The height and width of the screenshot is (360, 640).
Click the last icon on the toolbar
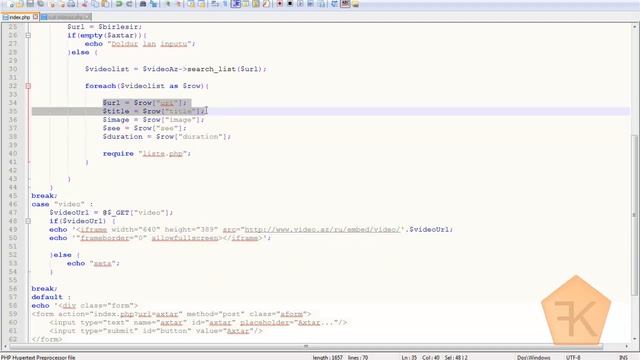tap(356, 4)
